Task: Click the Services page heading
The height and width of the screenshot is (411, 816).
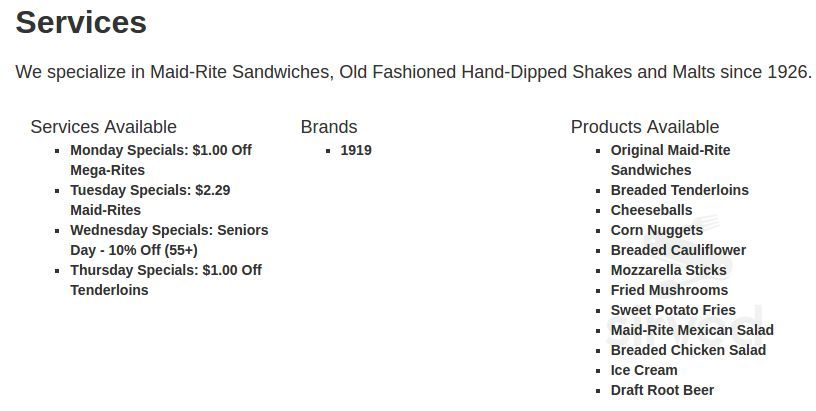Action: pyautogui.click(x=81, y=22)
